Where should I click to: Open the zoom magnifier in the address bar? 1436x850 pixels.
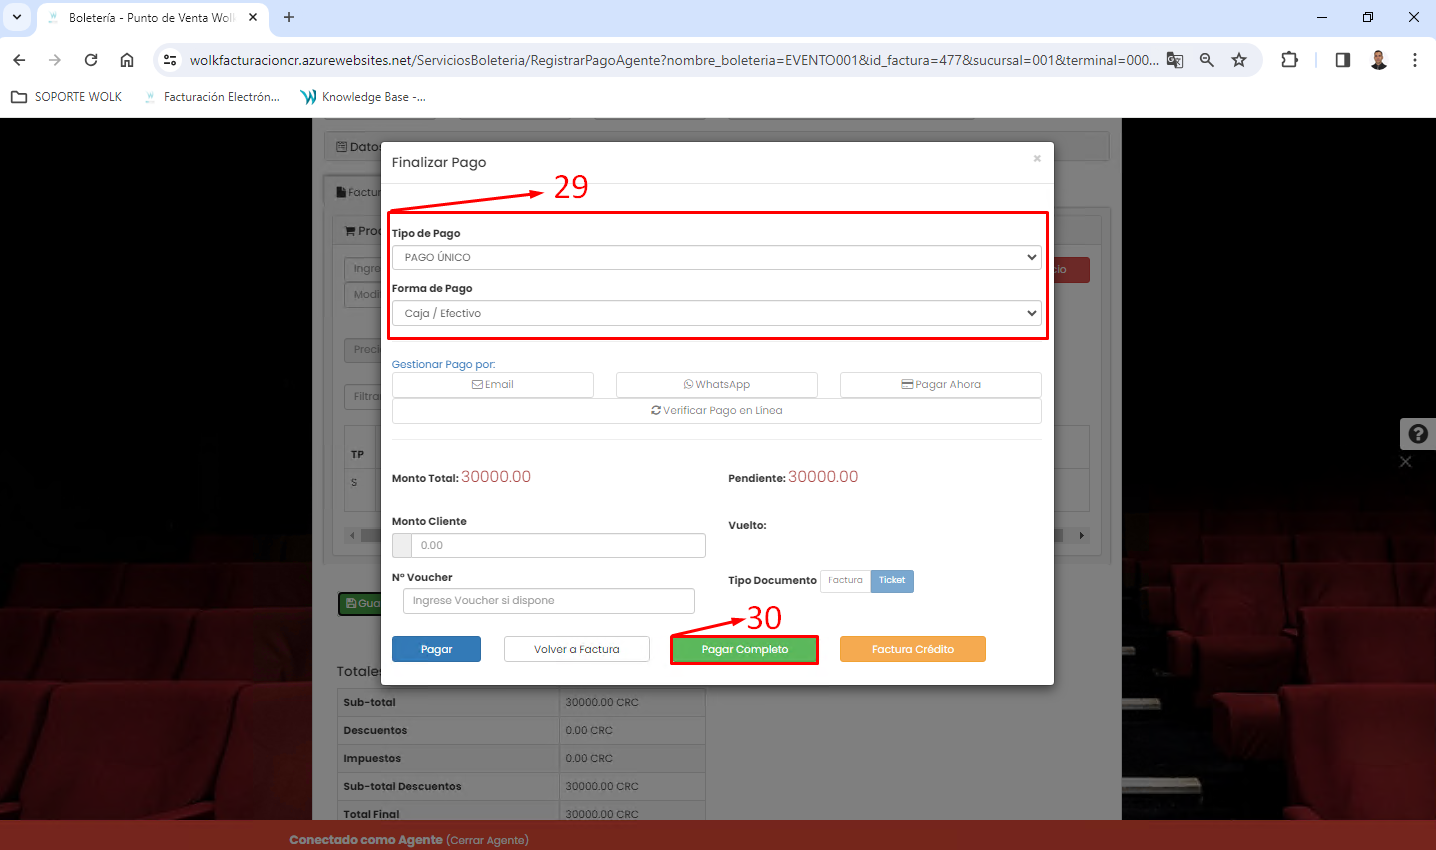[1207, 60]
